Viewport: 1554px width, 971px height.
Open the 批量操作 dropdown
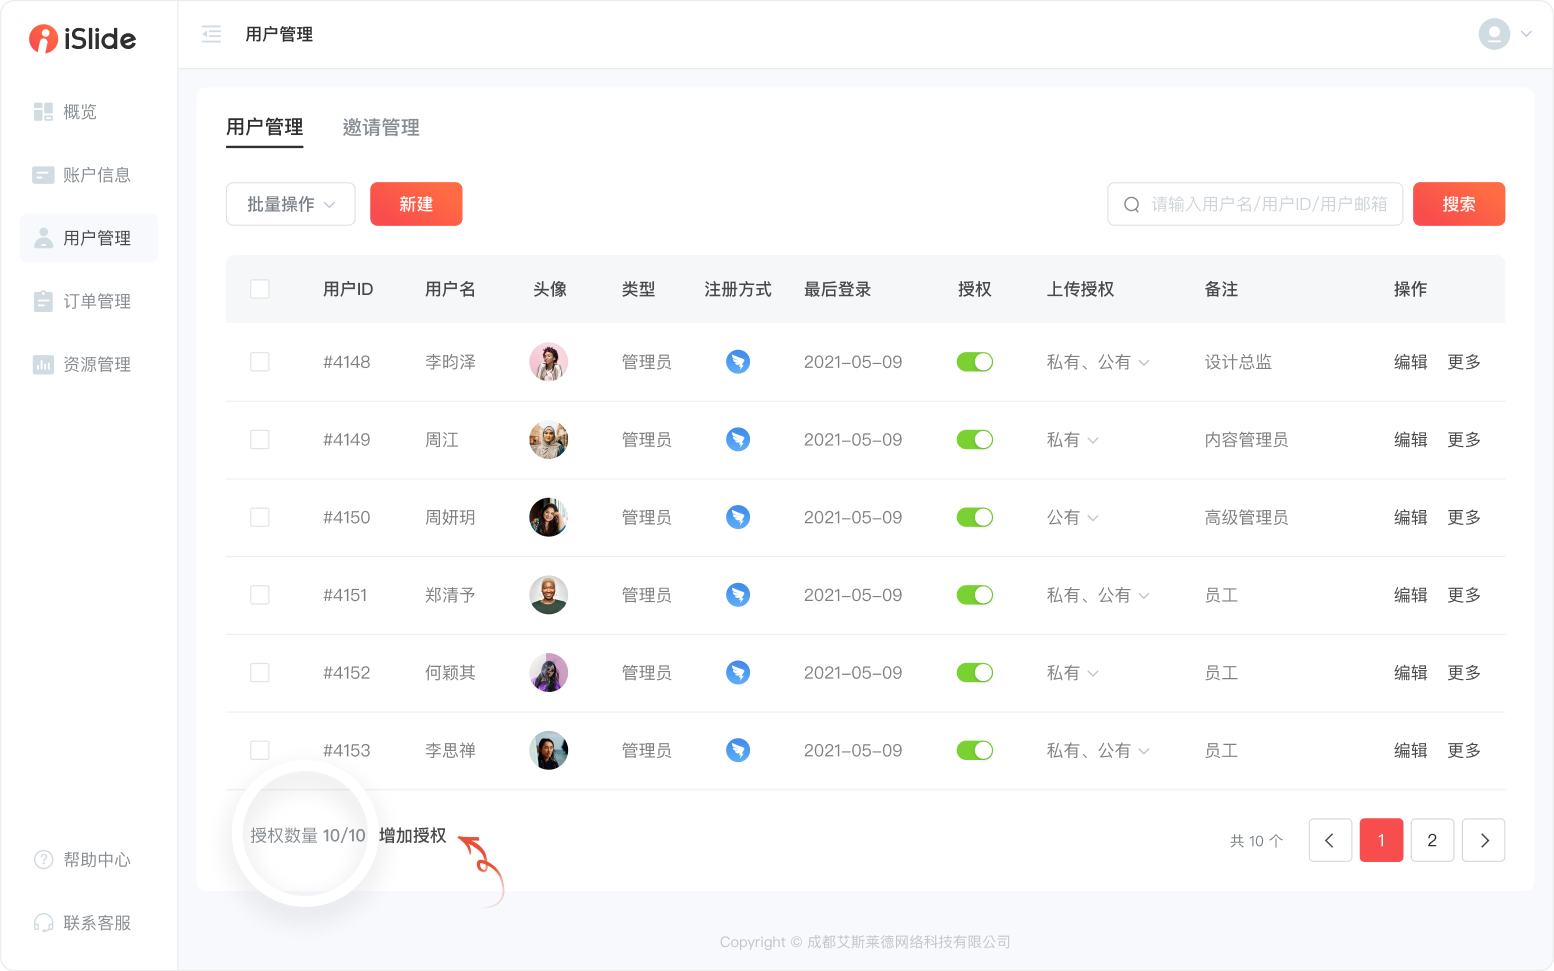(290, 204)
